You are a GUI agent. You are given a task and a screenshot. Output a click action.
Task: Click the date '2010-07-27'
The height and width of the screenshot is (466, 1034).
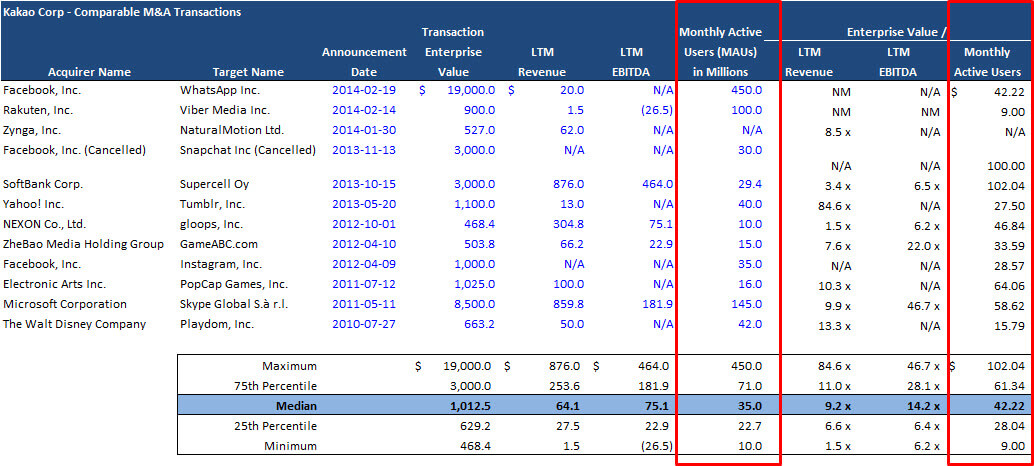[x=364, y=324]
